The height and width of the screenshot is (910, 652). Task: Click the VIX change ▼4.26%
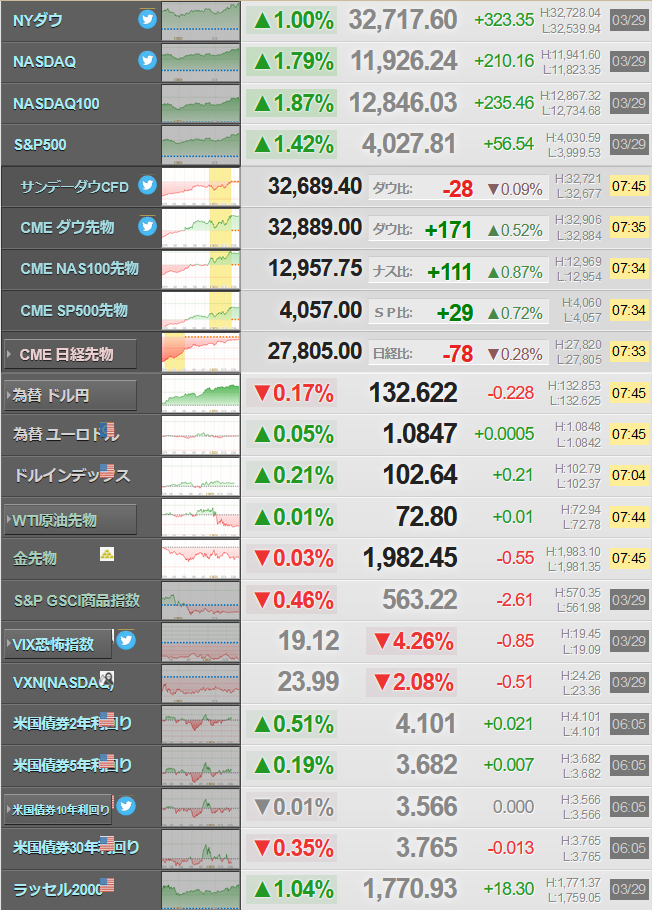[412, 641]
